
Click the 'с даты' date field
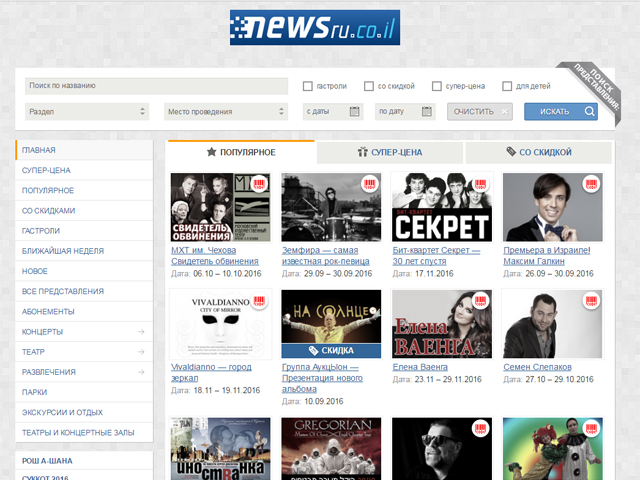[x=333, y=111]
